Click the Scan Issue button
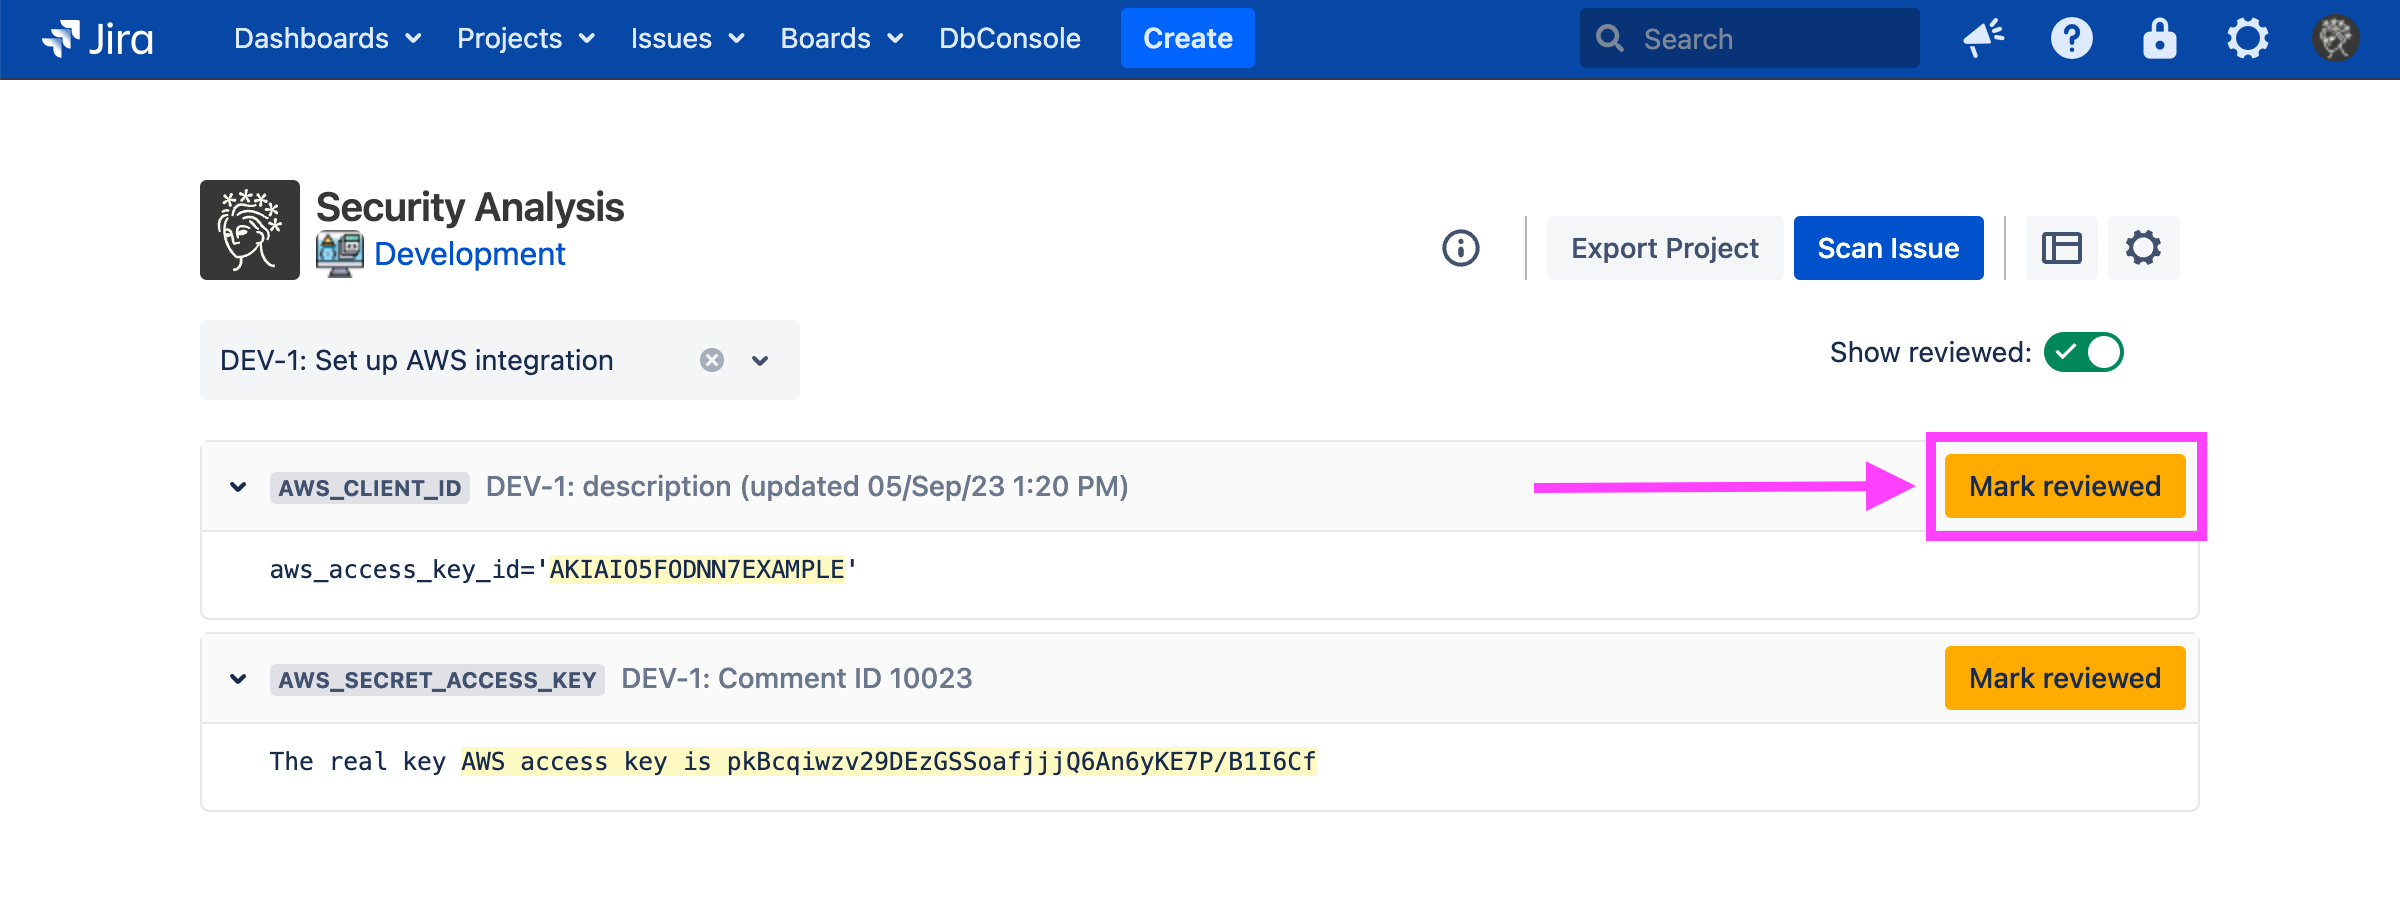2400x922 pixels. [1887, 248]
